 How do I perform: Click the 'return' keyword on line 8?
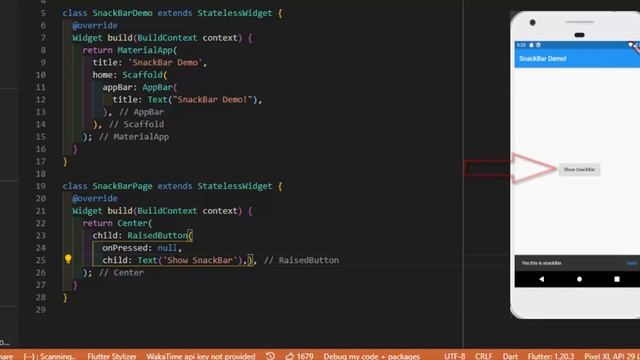pyautogui.click(x=98, y=50)
